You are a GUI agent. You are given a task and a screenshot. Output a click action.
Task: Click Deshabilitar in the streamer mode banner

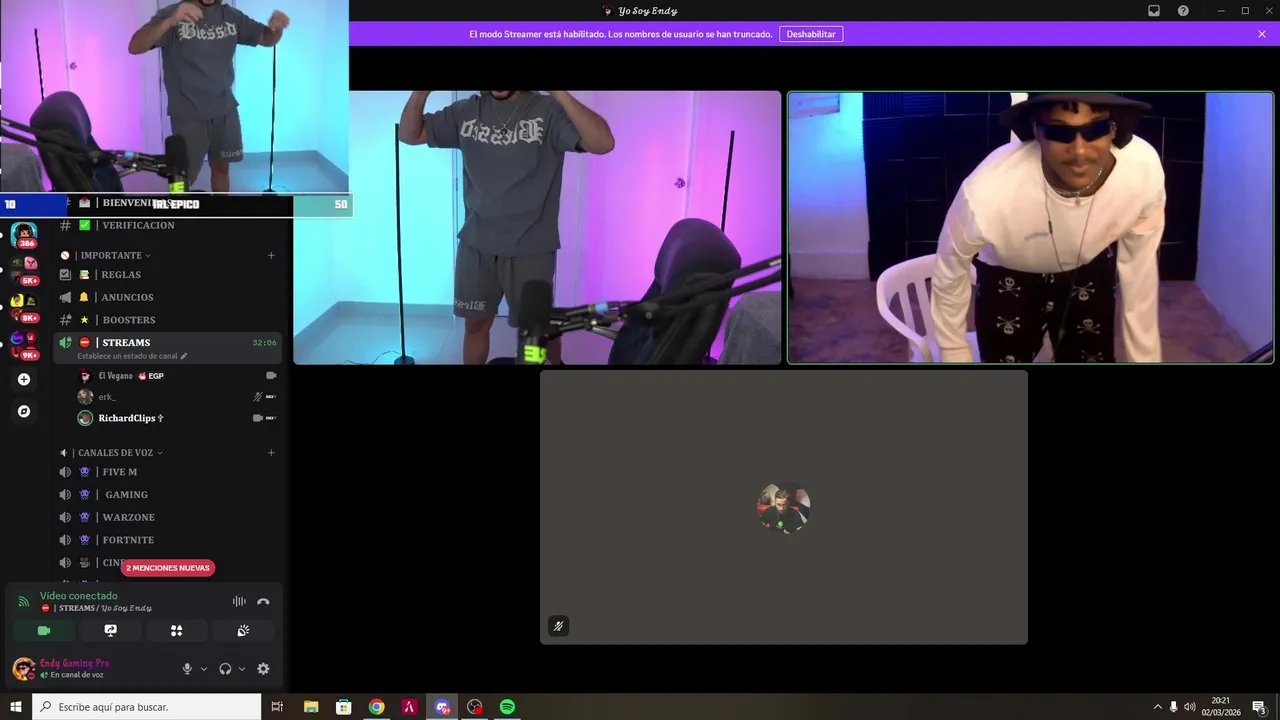point(811,34)
